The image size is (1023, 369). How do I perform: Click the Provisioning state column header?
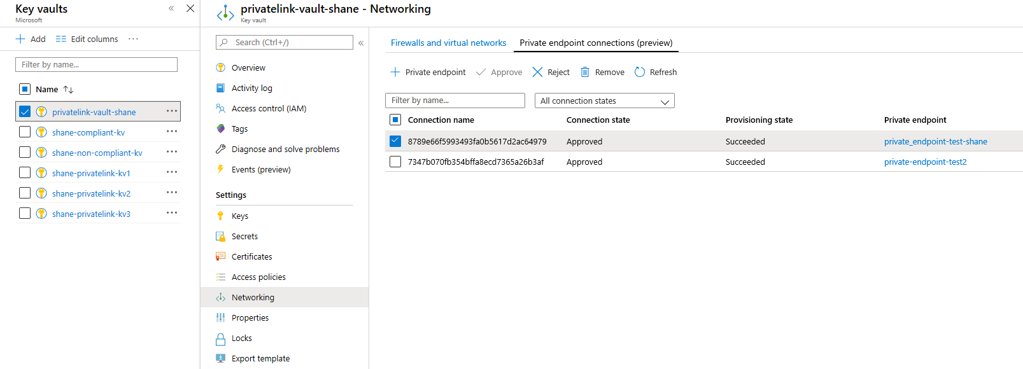[759, 120]
